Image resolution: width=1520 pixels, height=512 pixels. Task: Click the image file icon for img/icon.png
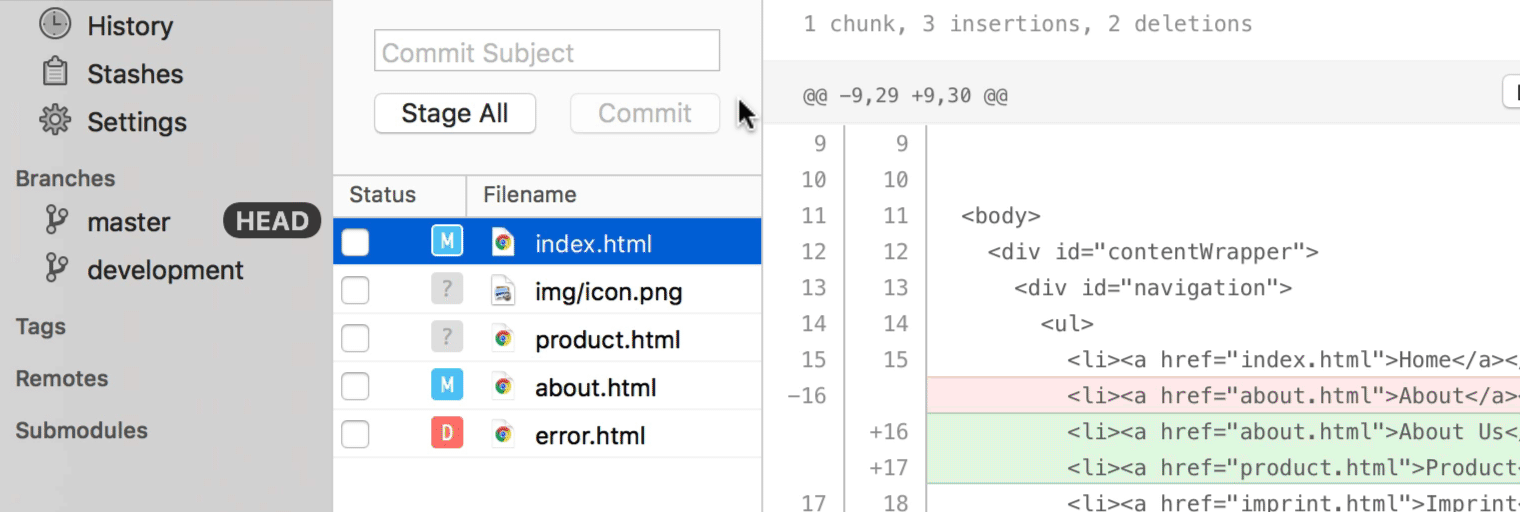click(x=503, y=291)
